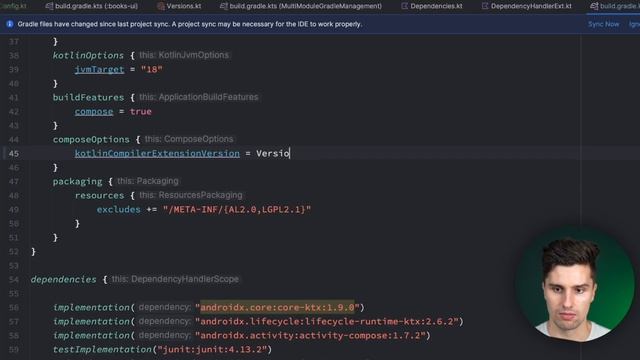Click the compose property on line 42
Image resolution: width=640 pixels, height=360 pixels.
(94, 111)
